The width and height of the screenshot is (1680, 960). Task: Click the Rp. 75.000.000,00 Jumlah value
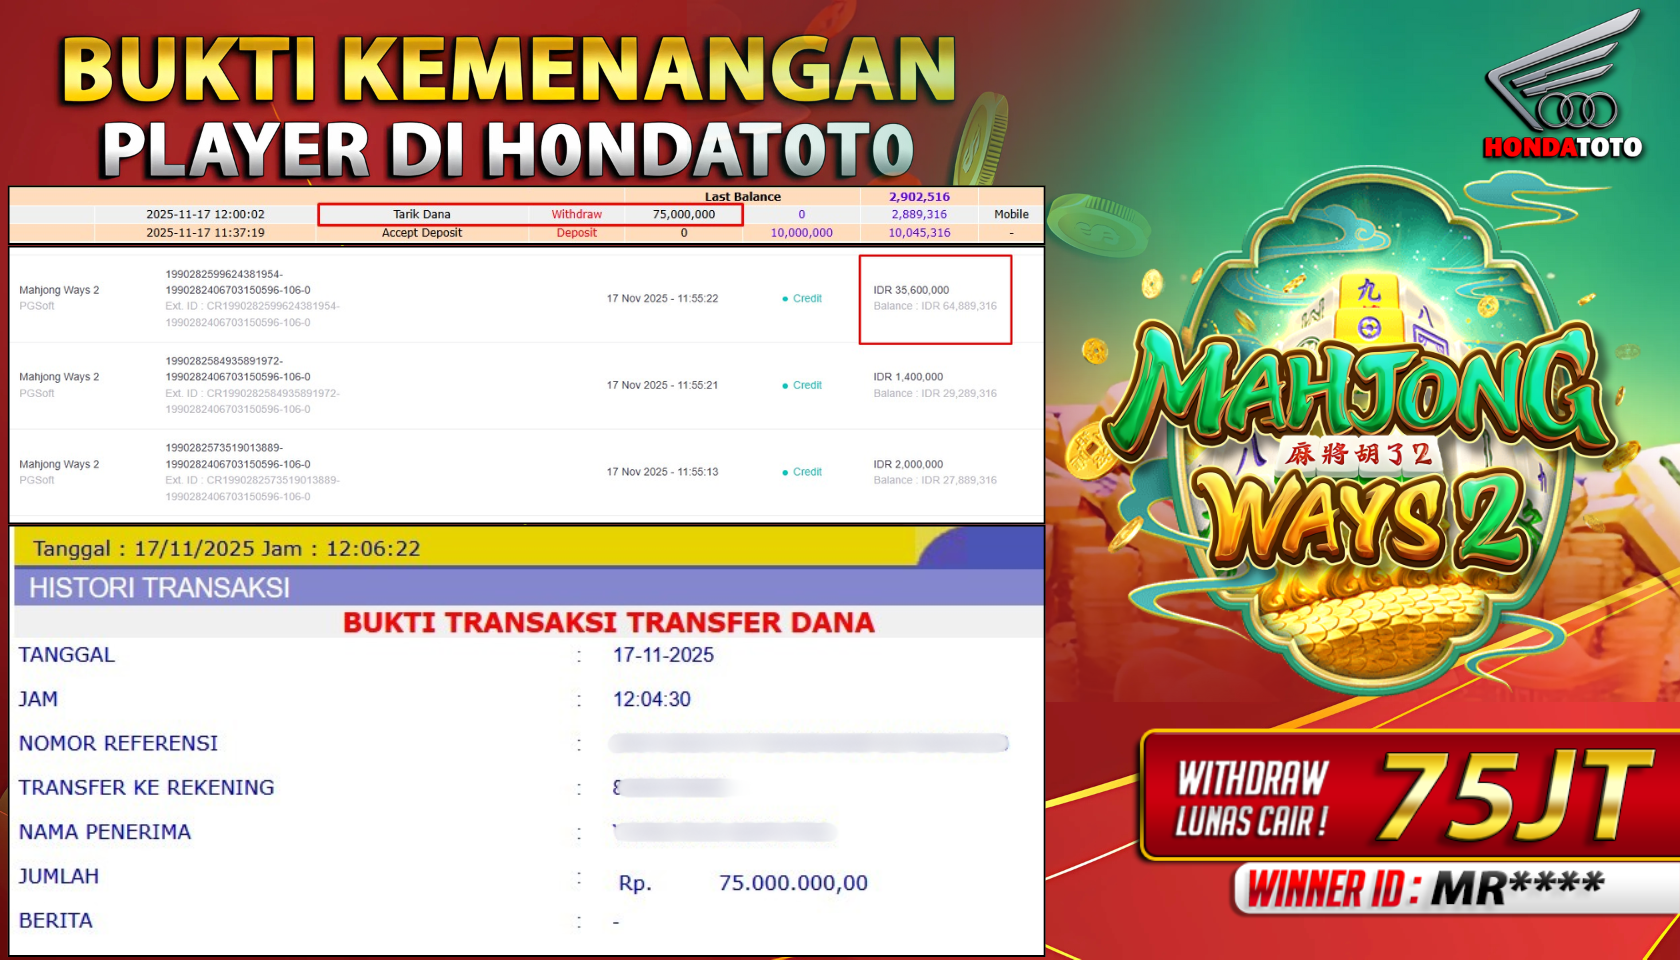(x=743, y=883)
